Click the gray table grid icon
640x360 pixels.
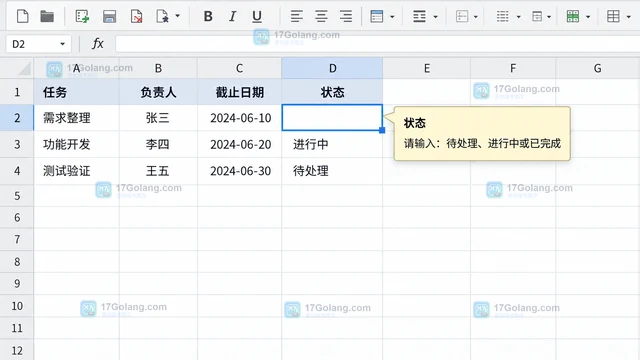(613, 16)
